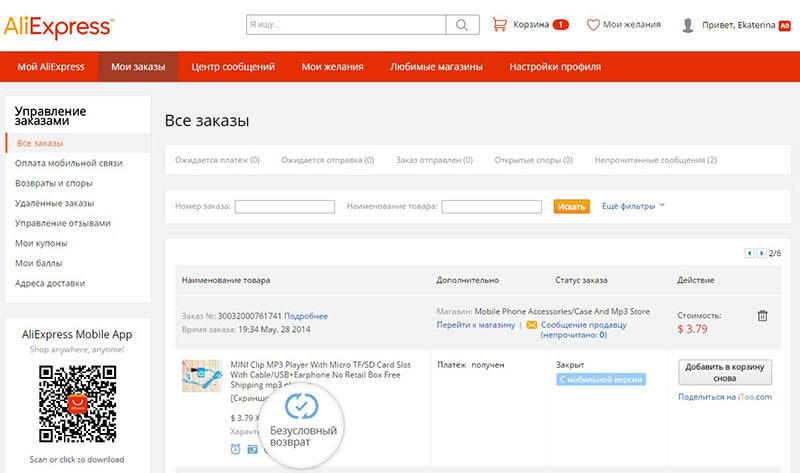Click the 'С мобильной версии' badge

click(x=601, y=380)
